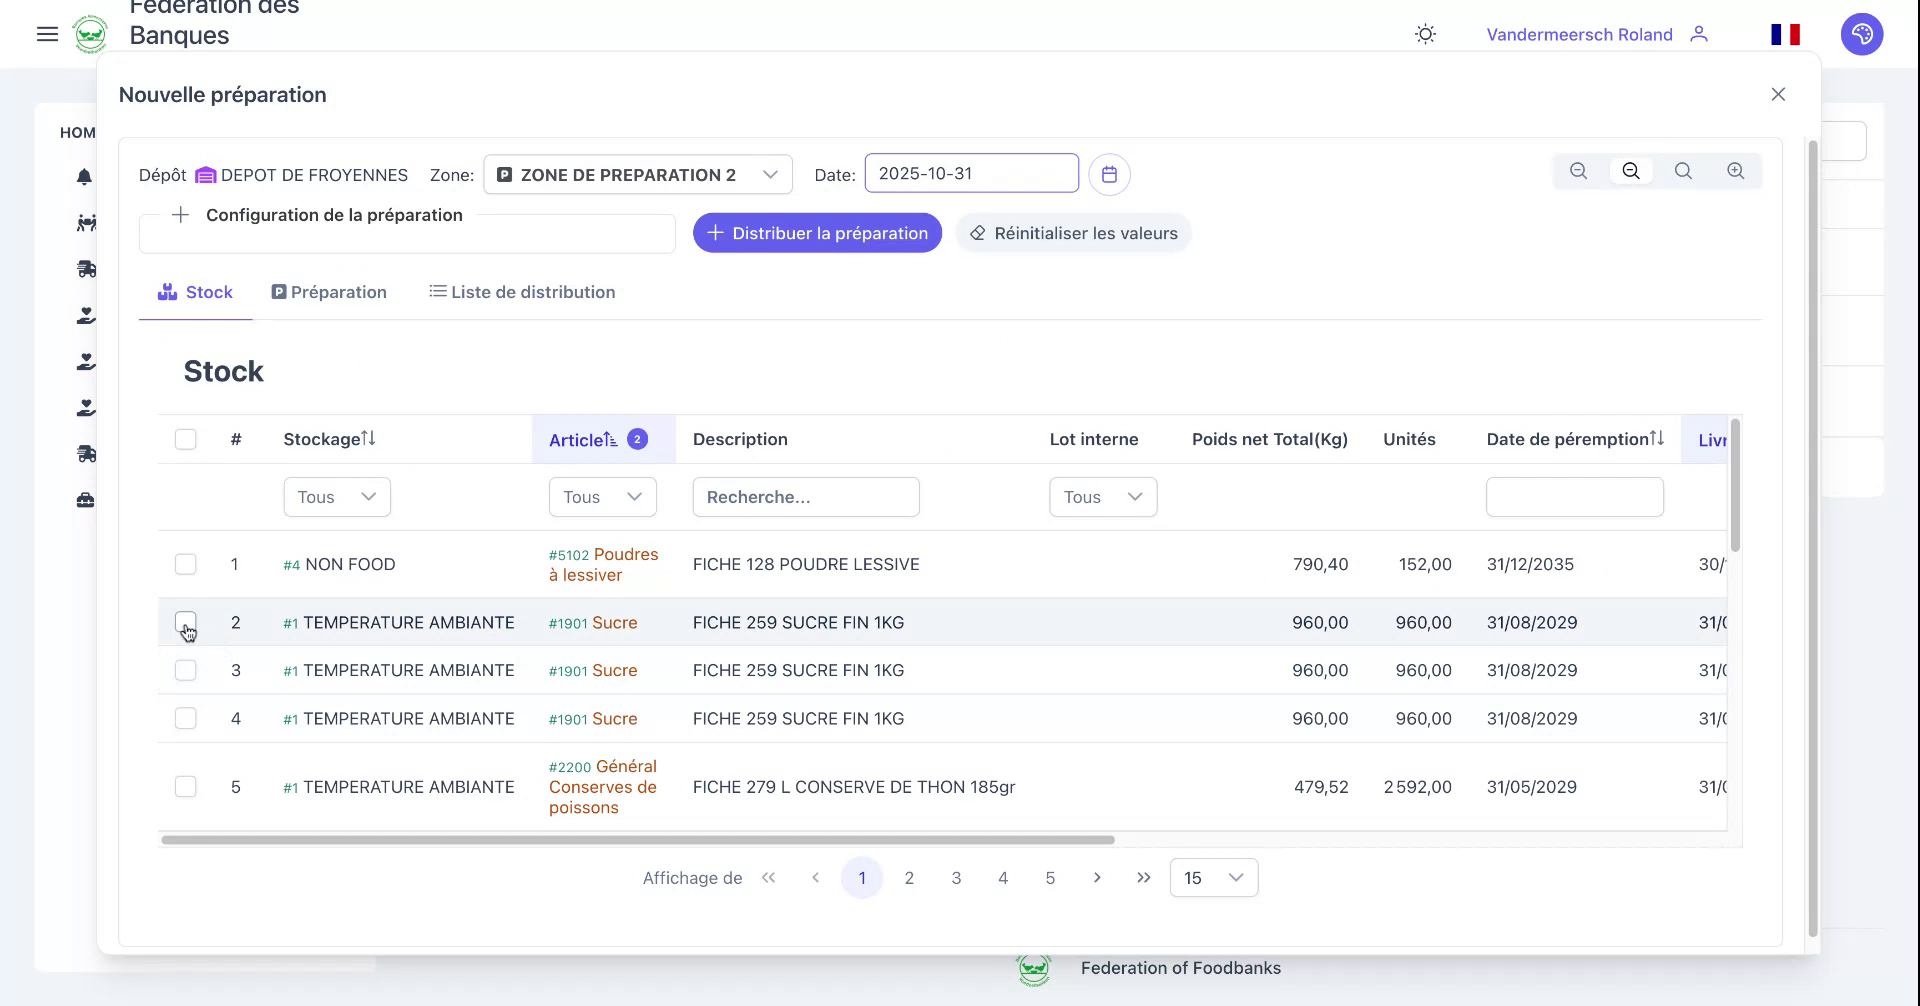Zoom in using the magnifier plus icon
Viewport: 1920px width, 1006px height.
click(1736, 171)
